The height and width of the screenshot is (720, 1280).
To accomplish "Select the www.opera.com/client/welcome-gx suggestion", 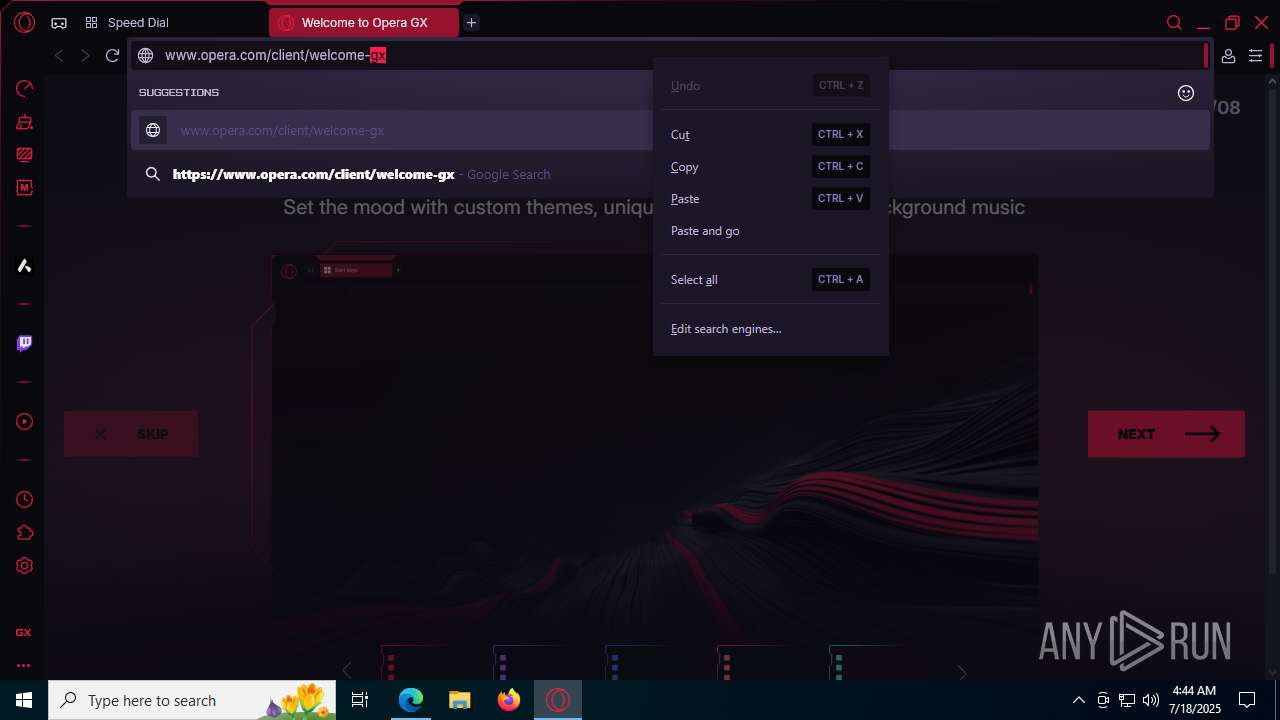I will (x=670, y=130).
